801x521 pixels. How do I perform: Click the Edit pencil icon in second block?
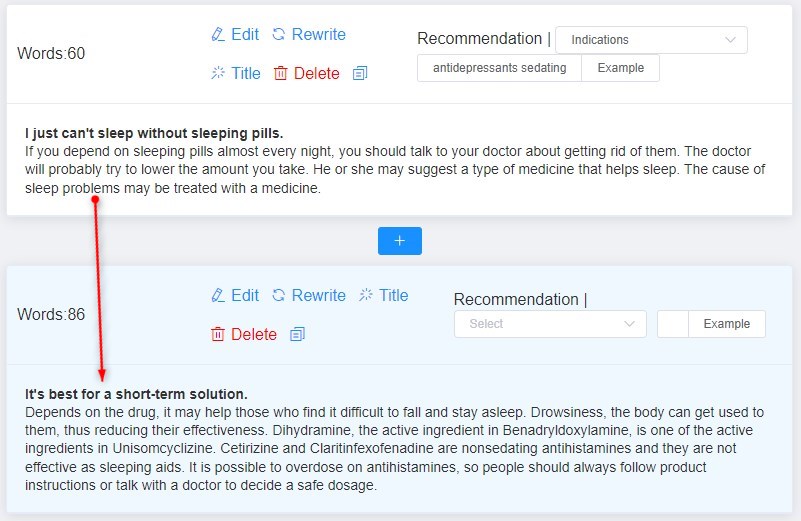pos(218,295)
